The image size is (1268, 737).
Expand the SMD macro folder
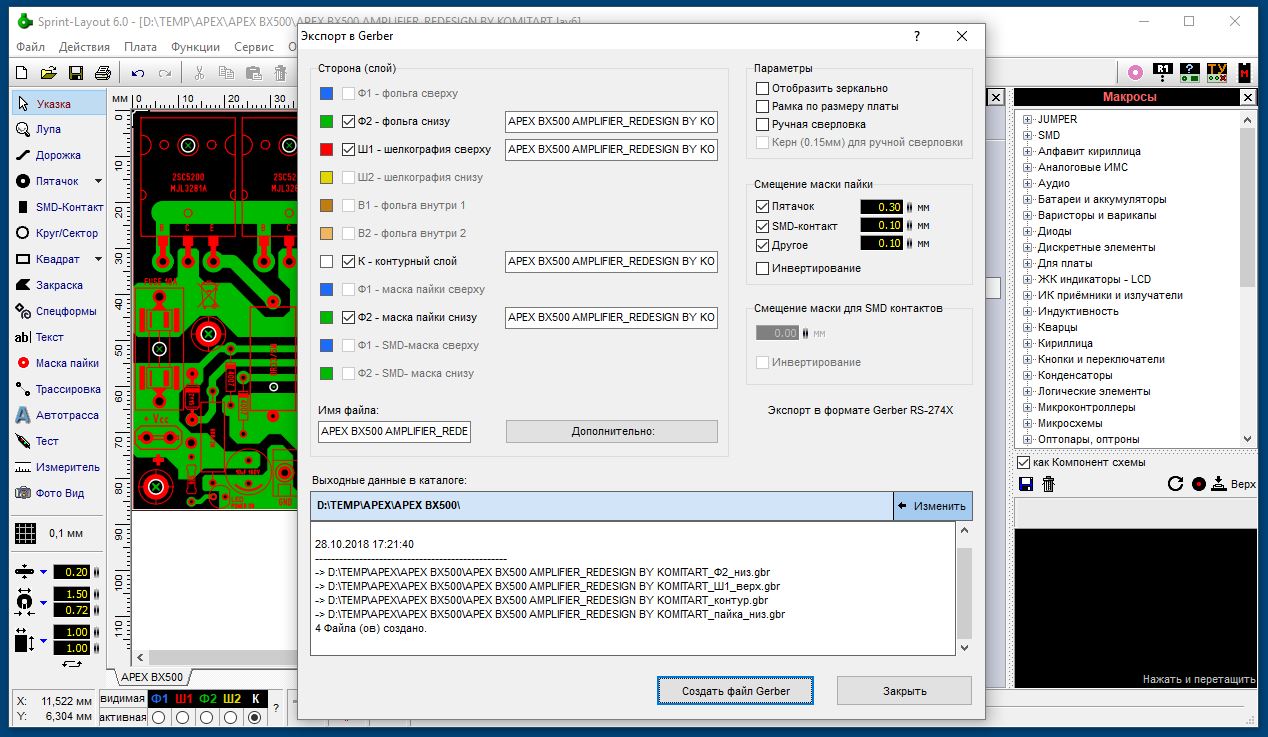pos(1027,135)
